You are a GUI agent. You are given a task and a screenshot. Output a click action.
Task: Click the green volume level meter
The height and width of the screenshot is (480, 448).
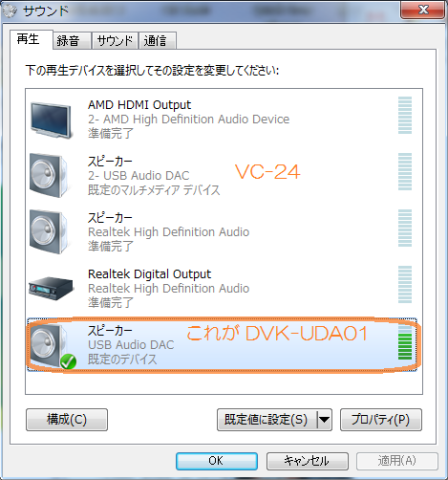pos(405,343)
